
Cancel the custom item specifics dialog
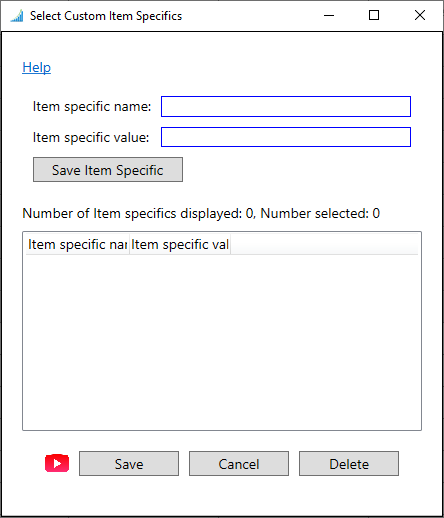click(239, 464)
